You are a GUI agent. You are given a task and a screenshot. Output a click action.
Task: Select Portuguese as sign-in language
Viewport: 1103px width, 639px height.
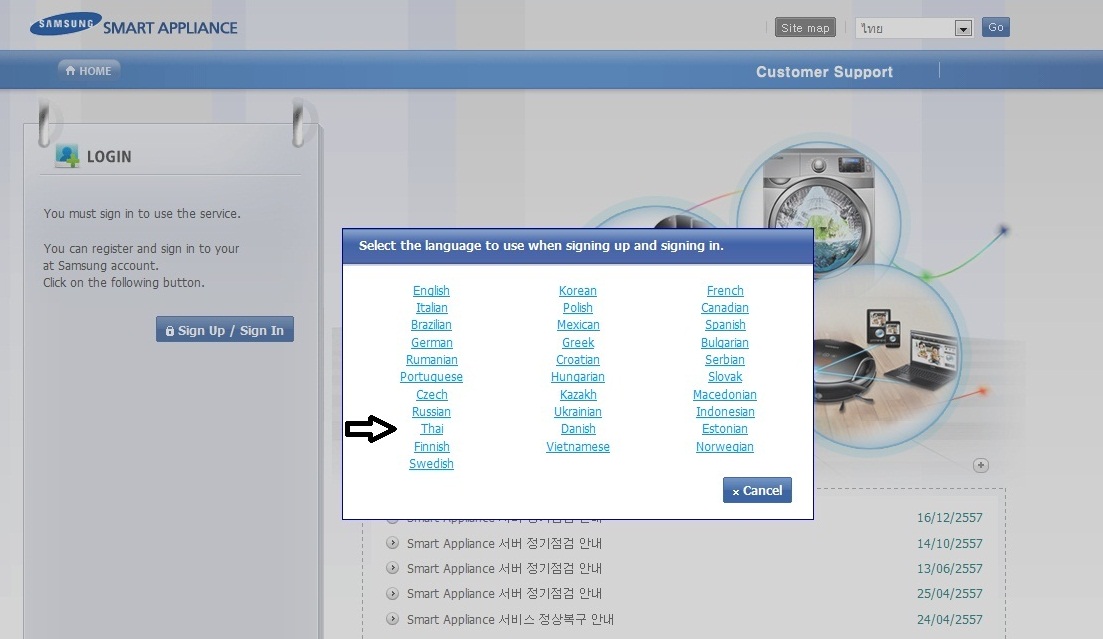(x=431, y=377)
